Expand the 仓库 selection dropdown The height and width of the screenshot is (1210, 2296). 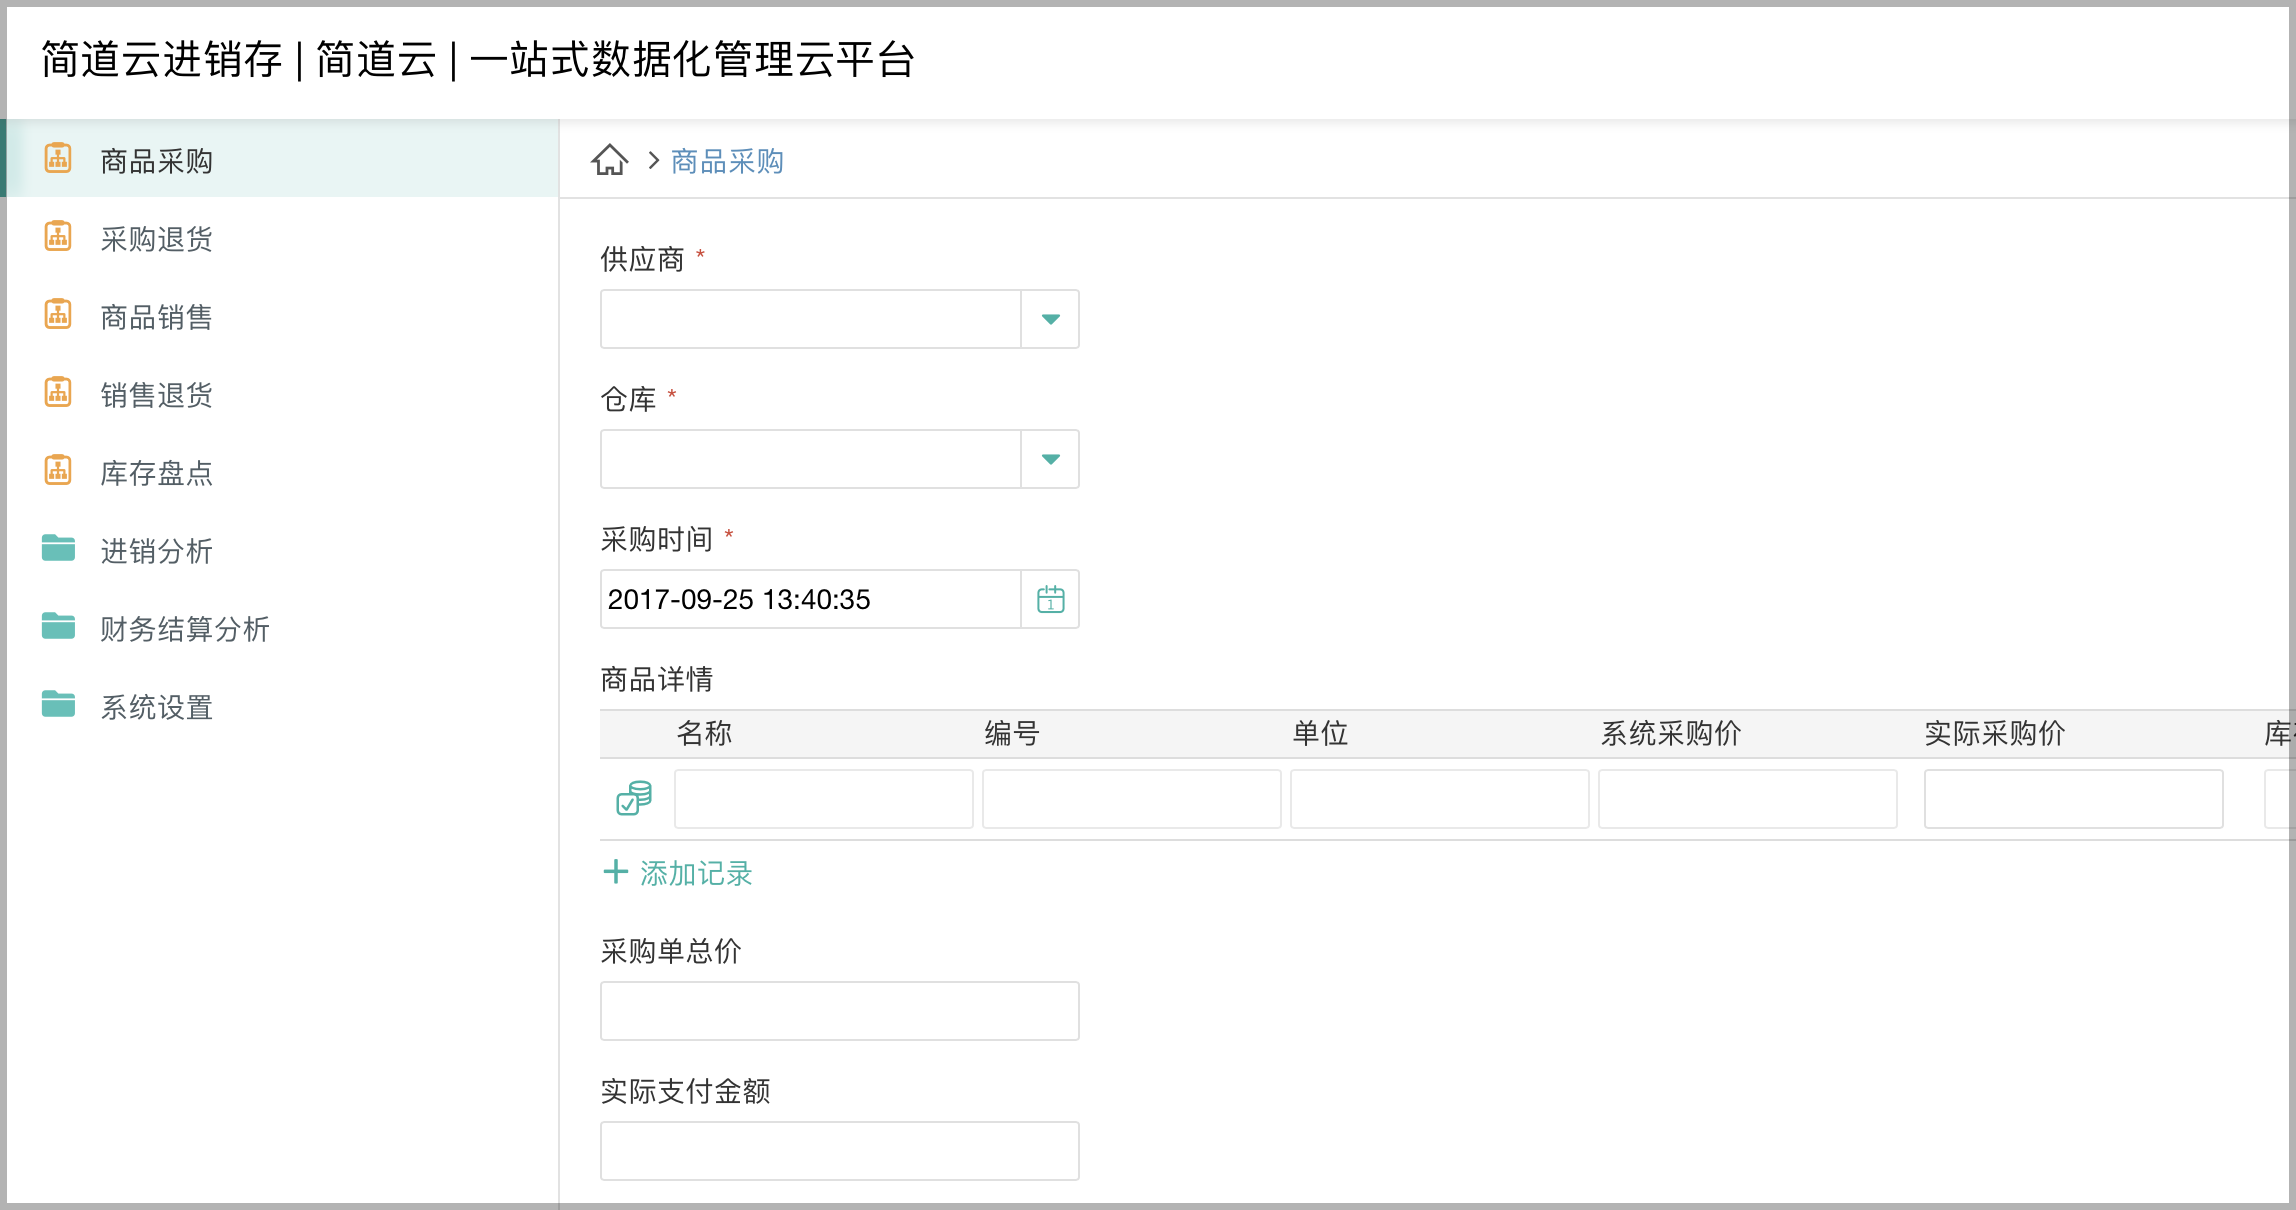(1049, 458)
